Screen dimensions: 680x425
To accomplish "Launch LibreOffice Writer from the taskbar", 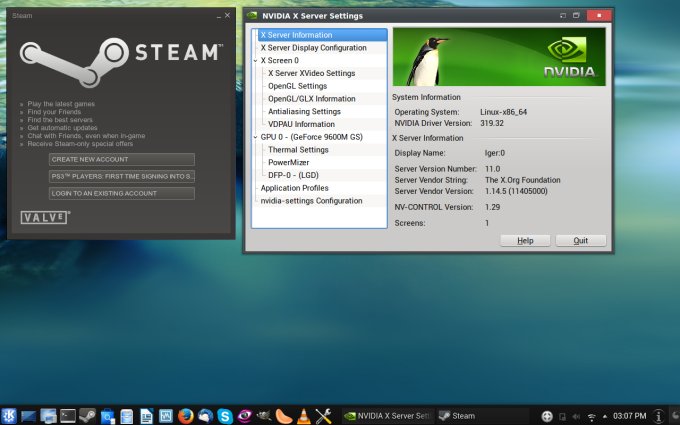I will (x=147, y=417).
